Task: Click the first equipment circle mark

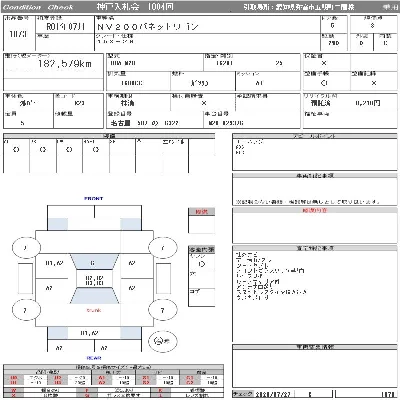Action: tap(16, 150)
